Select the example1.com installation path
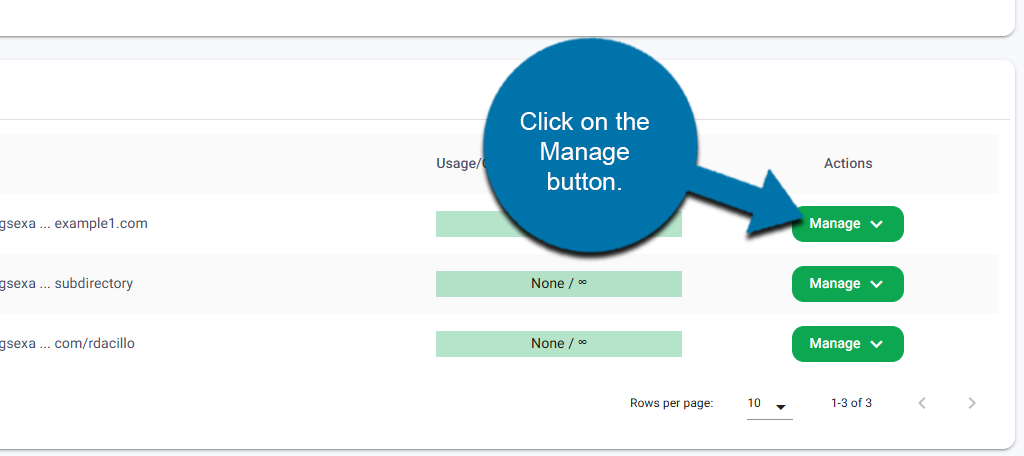 (x=74, y=224)
